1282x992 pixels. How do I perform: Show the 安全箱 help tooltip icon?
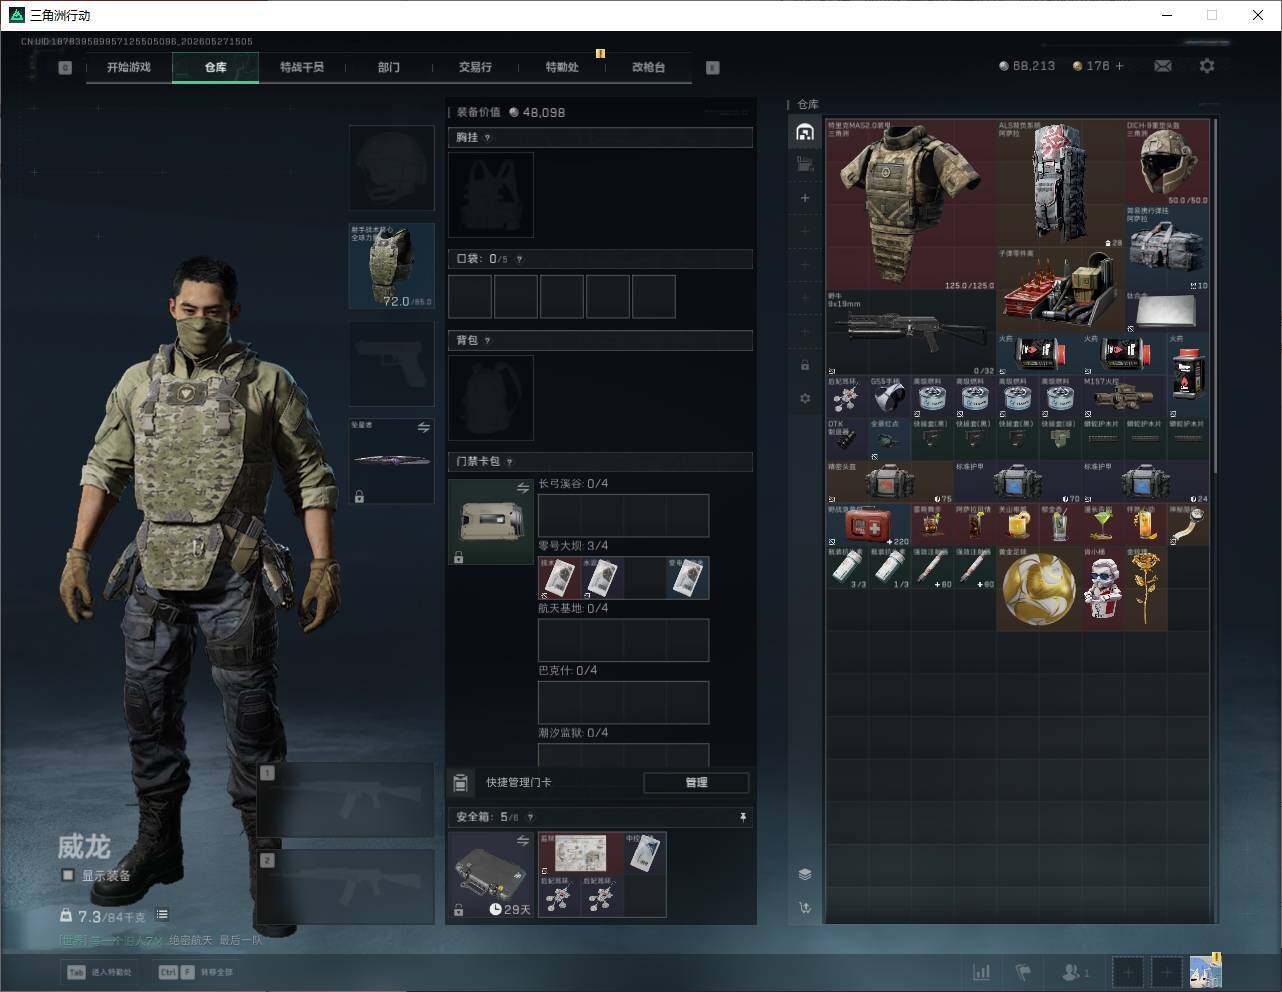530,817
